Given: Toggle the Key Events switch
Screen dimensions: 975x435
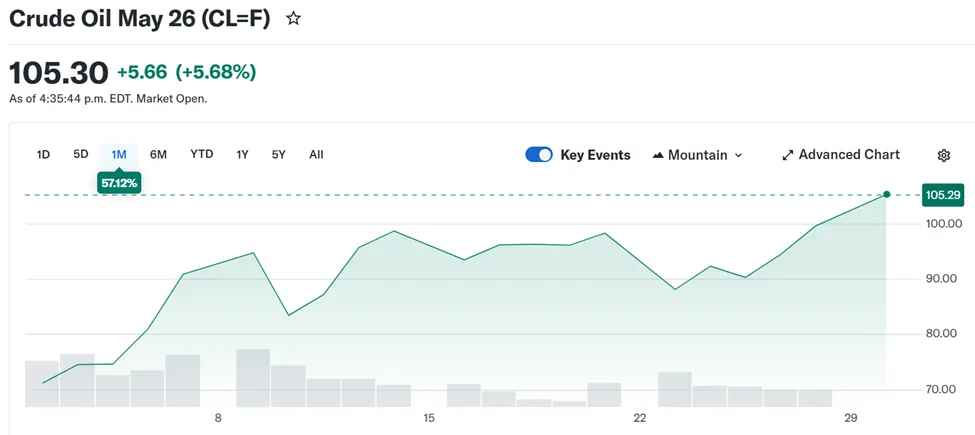Looking at the screenshot, I should [x=539, y=155].
